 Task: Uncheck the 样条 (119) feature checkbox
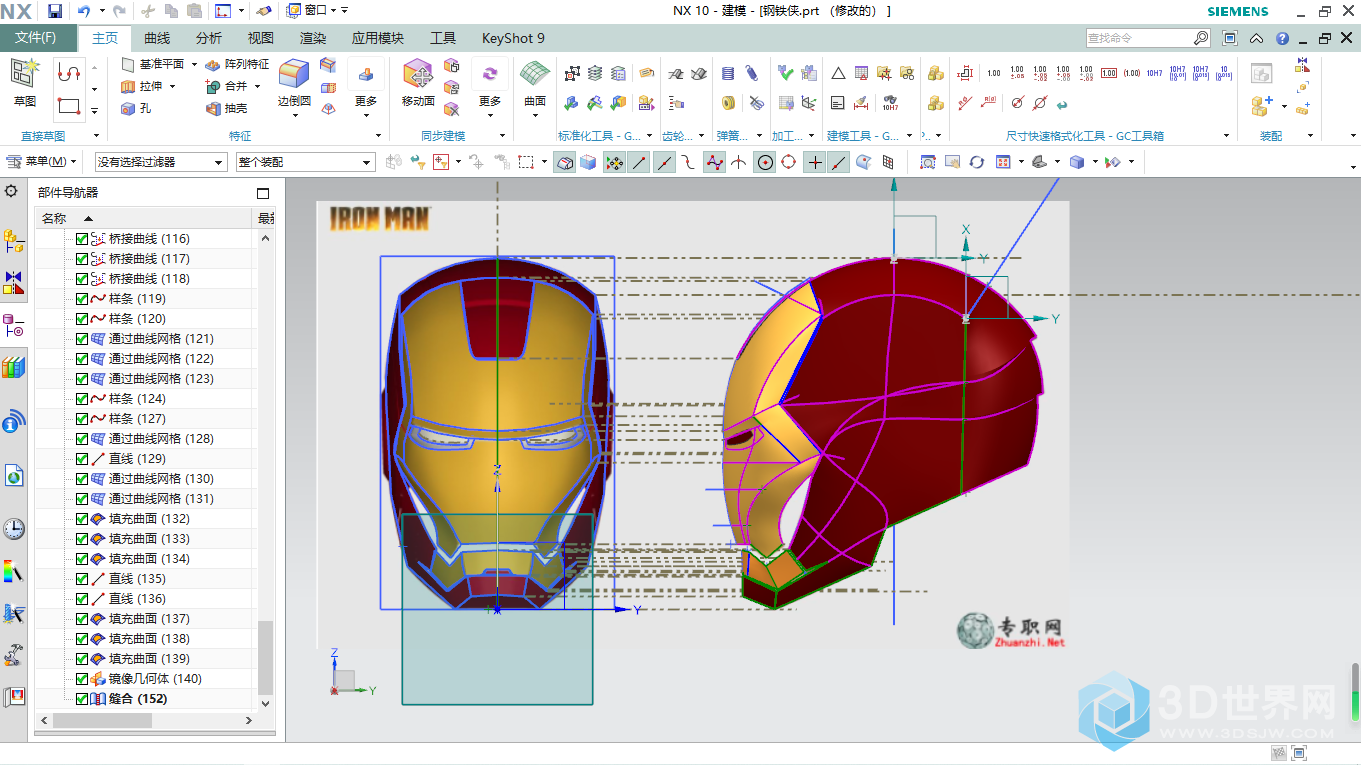click(82, 299)
